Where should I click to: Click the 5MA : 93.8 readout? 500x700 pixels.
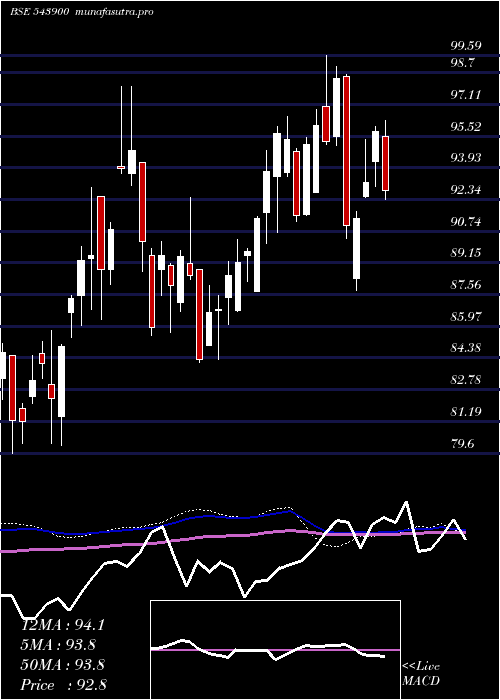58,644
